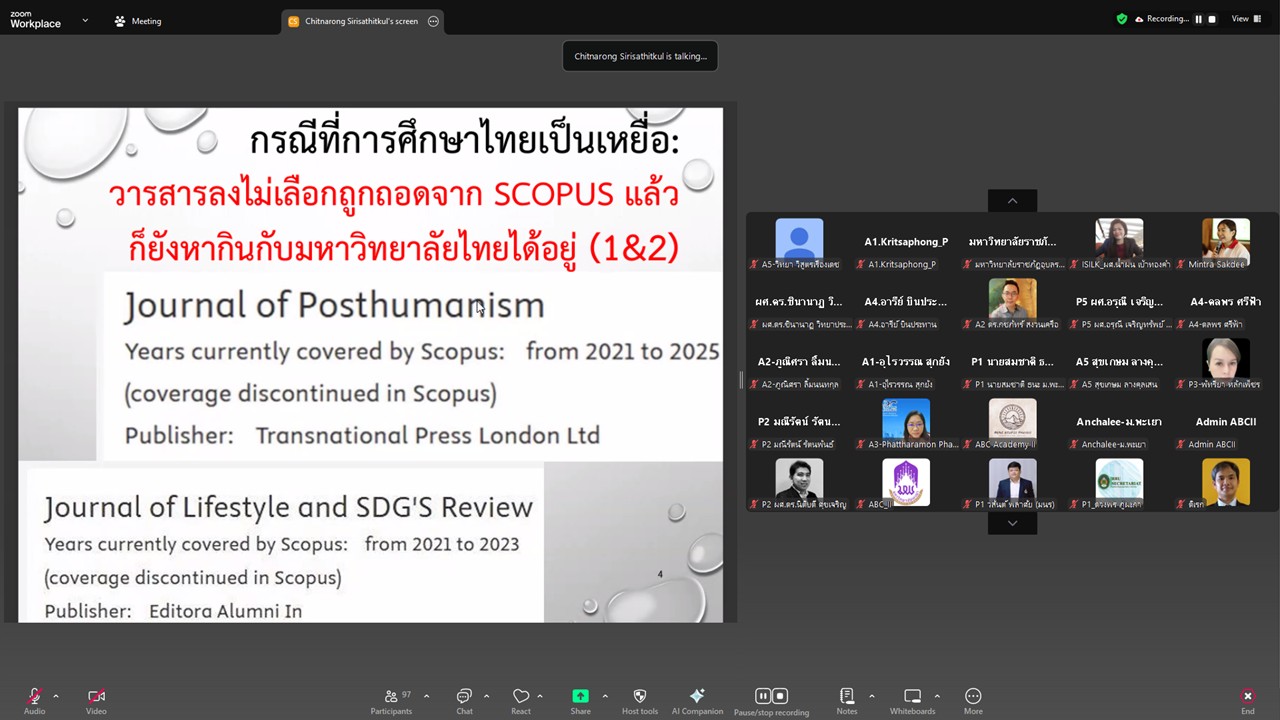
Task: Click slide page number 4
Action: [660, 574]
